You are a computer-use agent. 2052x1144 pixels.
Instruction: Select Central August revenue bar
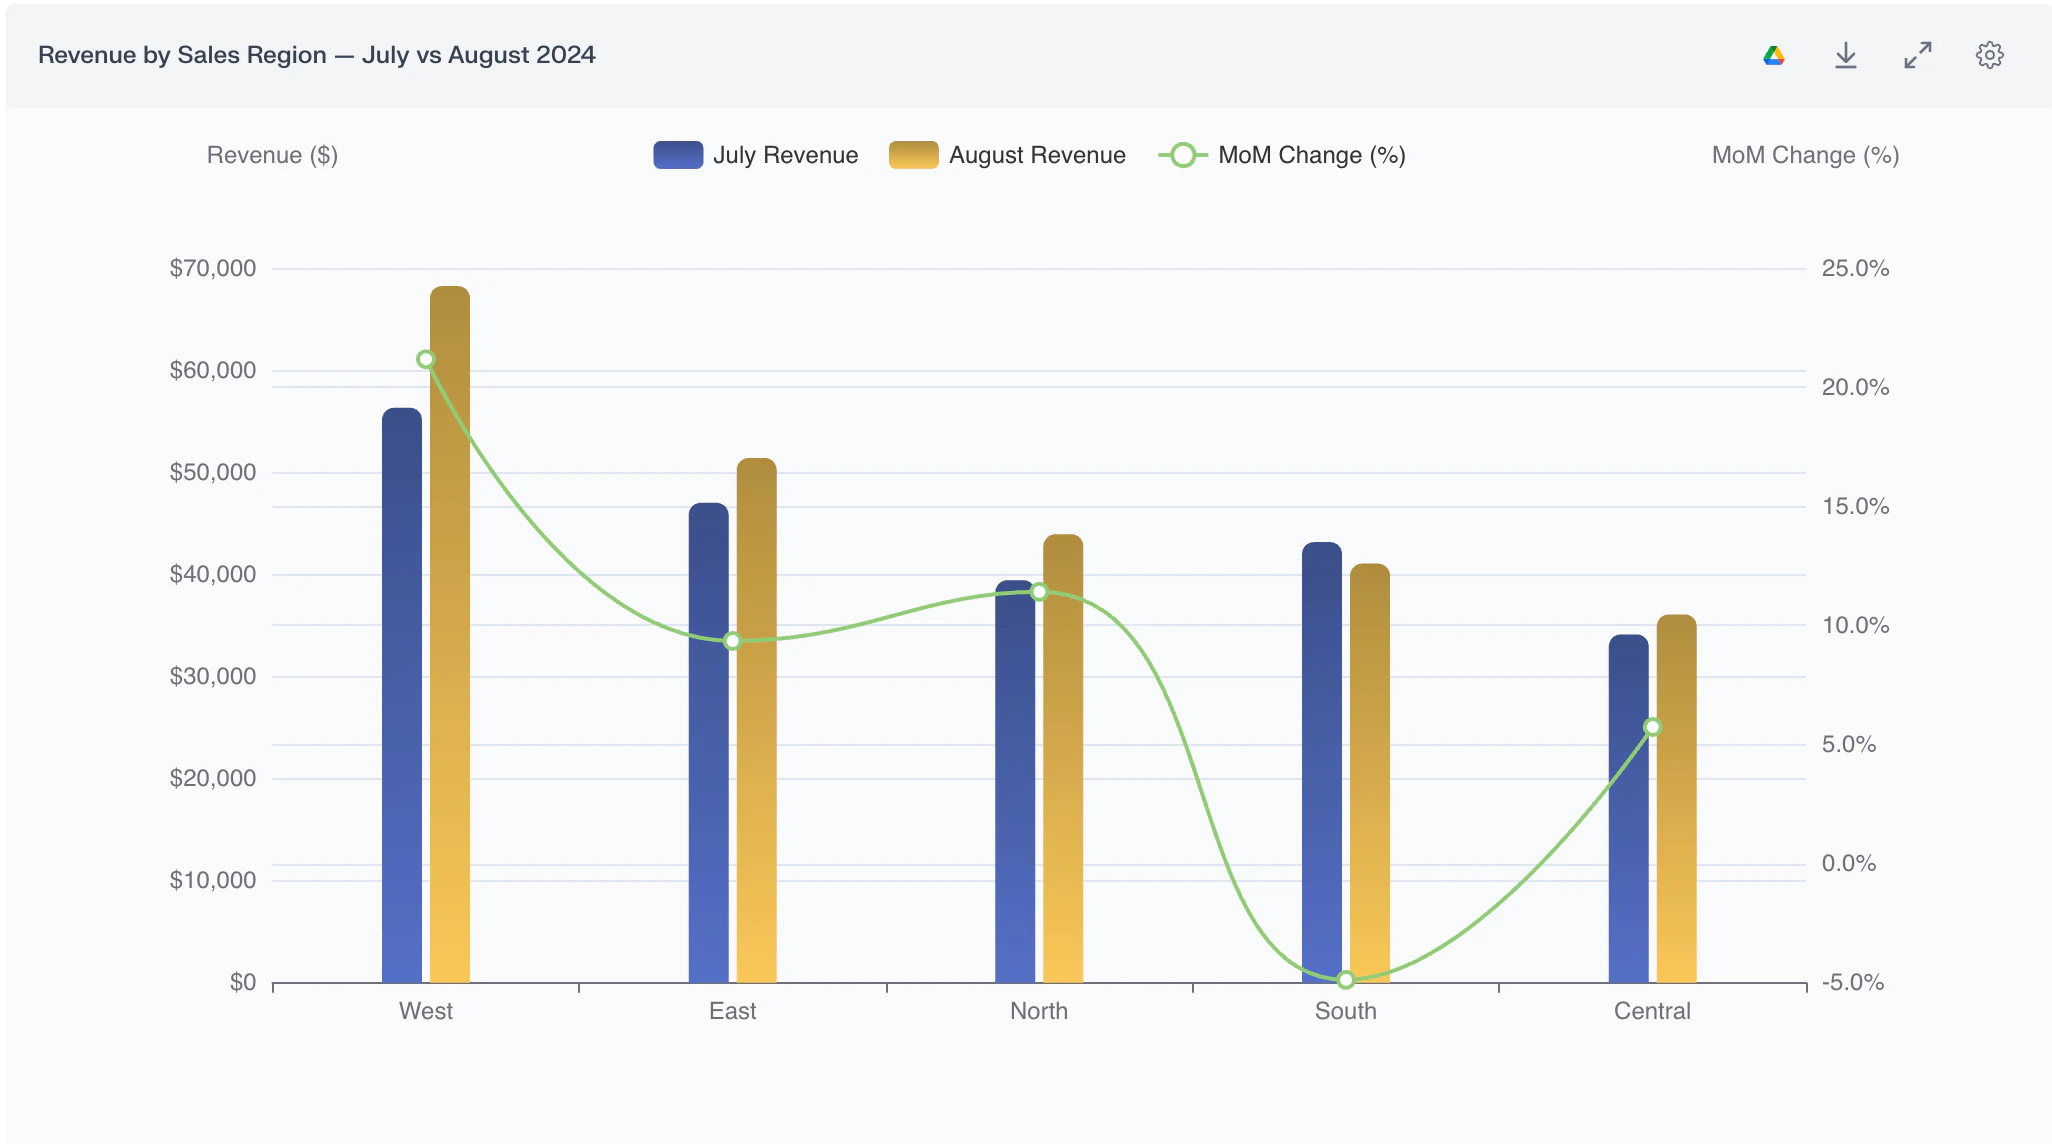click(x=1677, y=798)
